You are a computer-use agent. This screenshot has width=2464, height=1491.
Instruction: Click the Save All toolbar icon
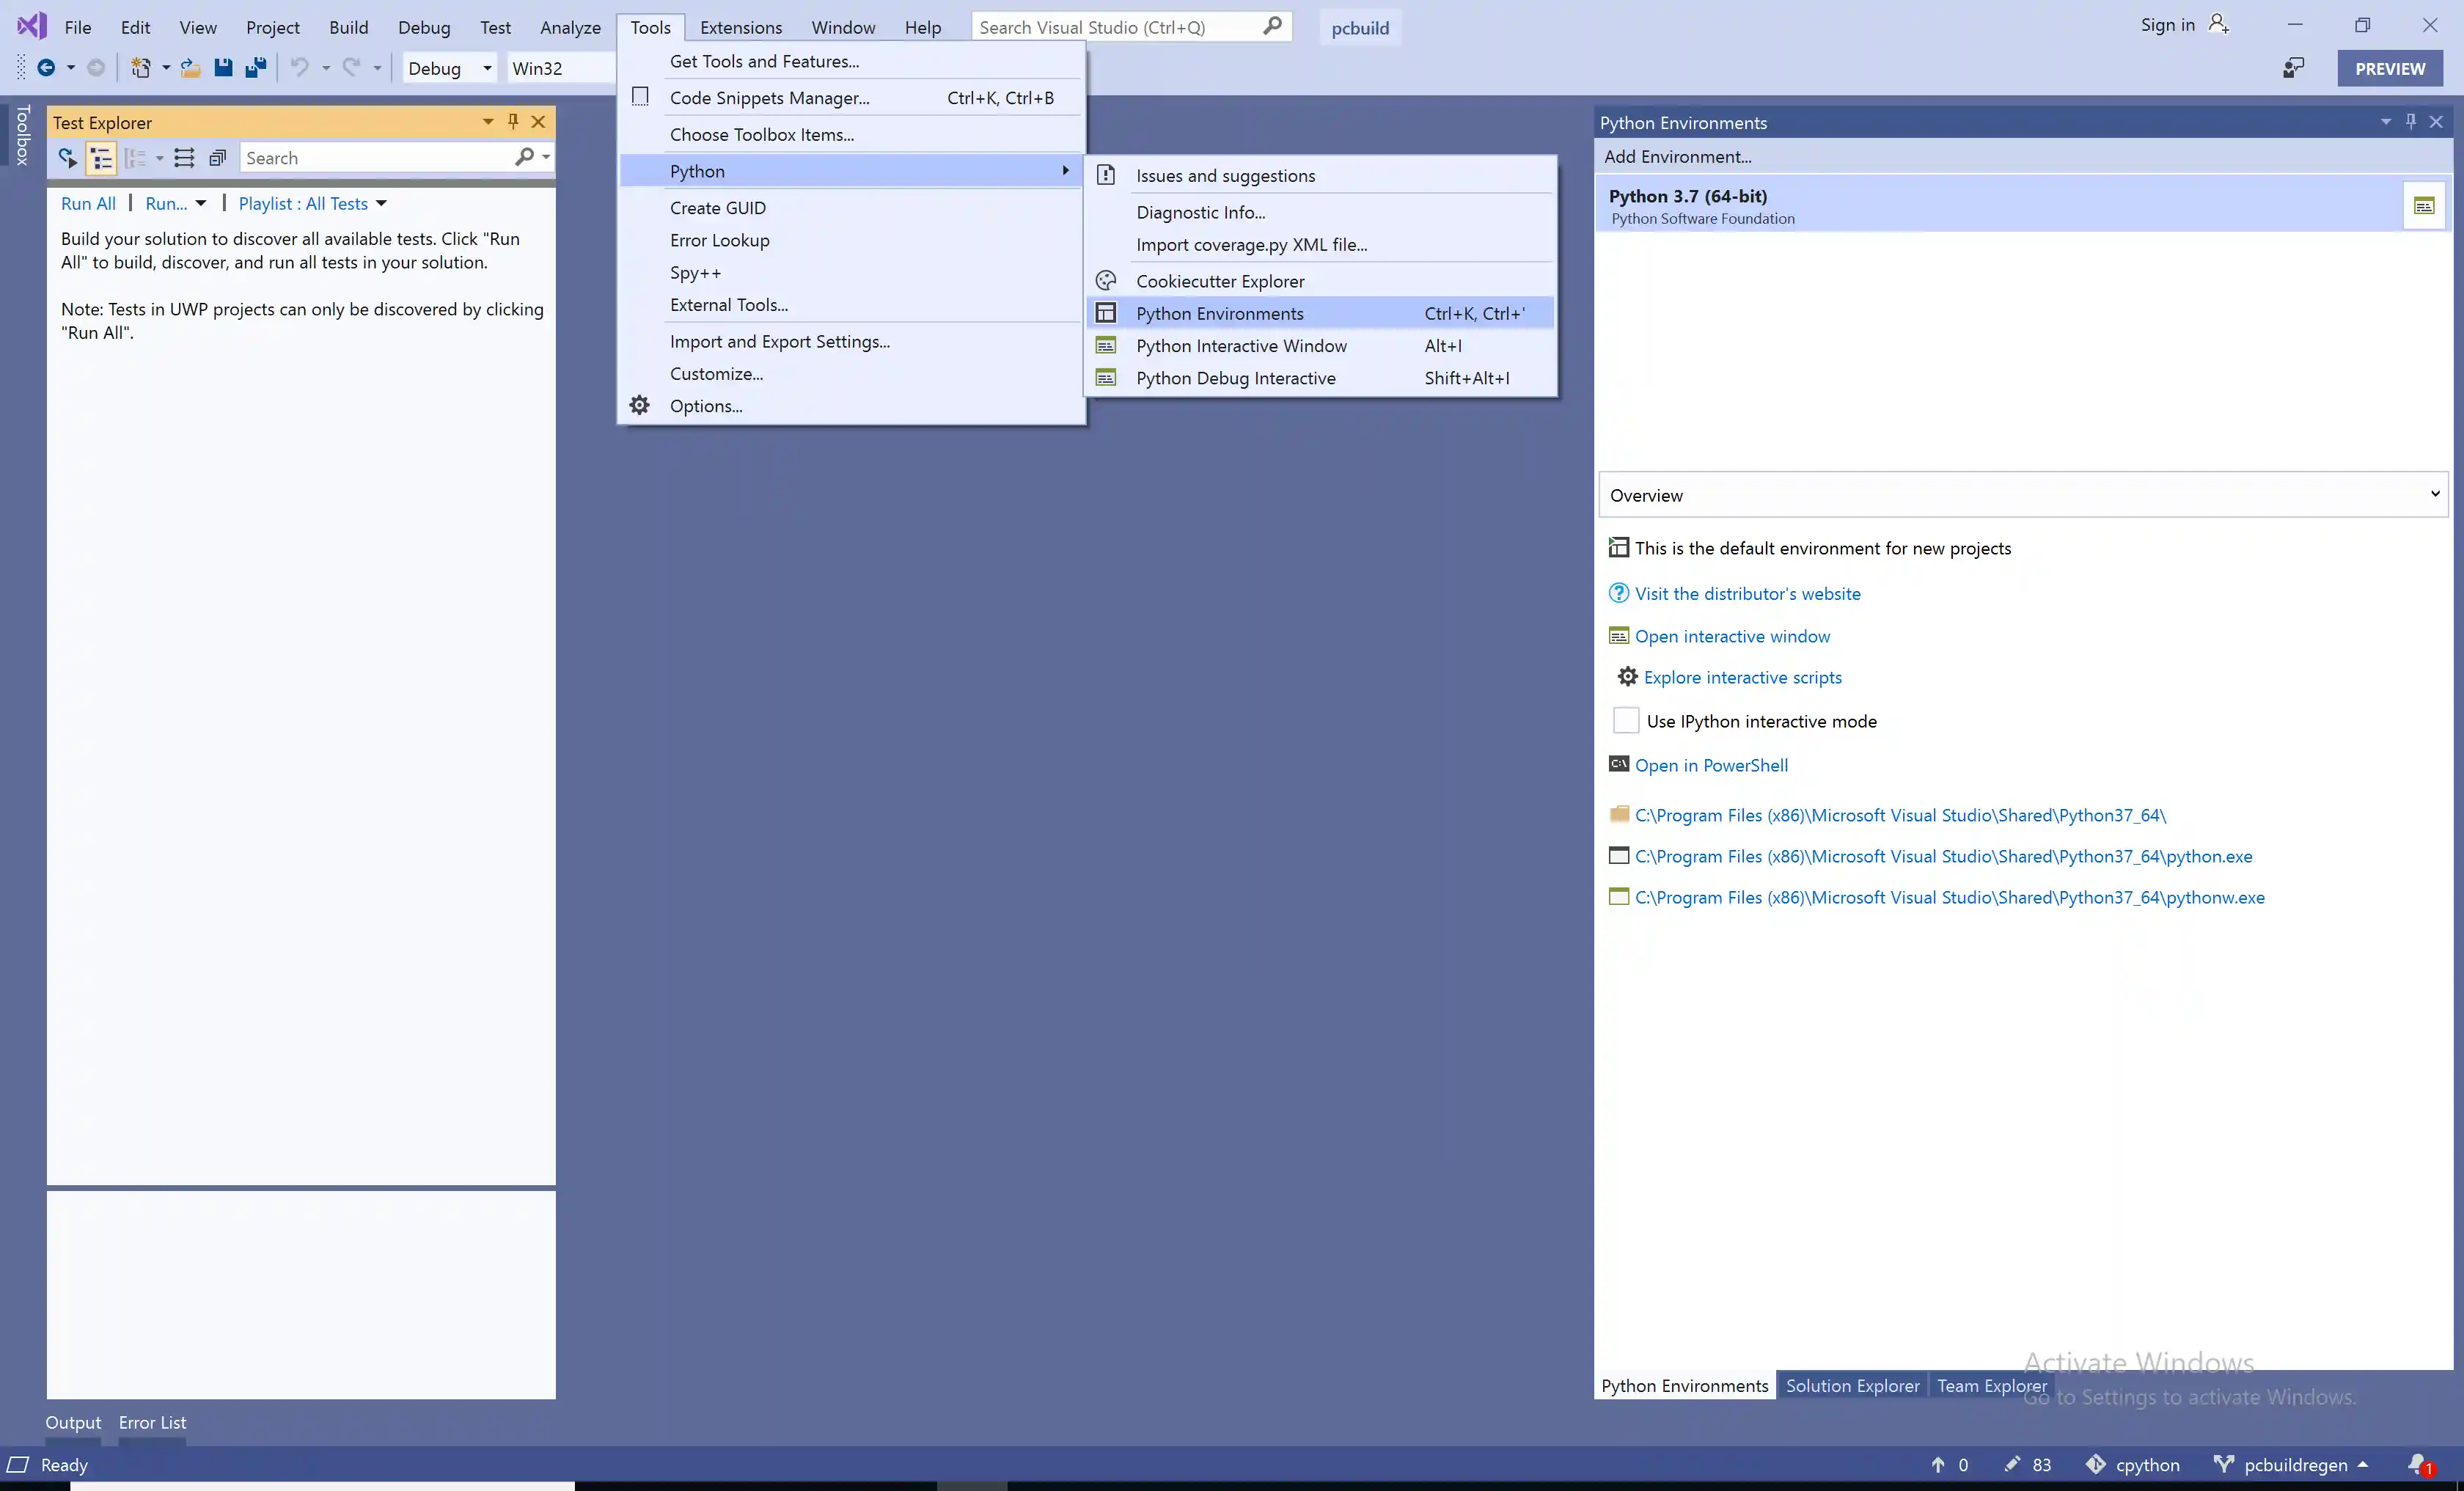[256, 68]
